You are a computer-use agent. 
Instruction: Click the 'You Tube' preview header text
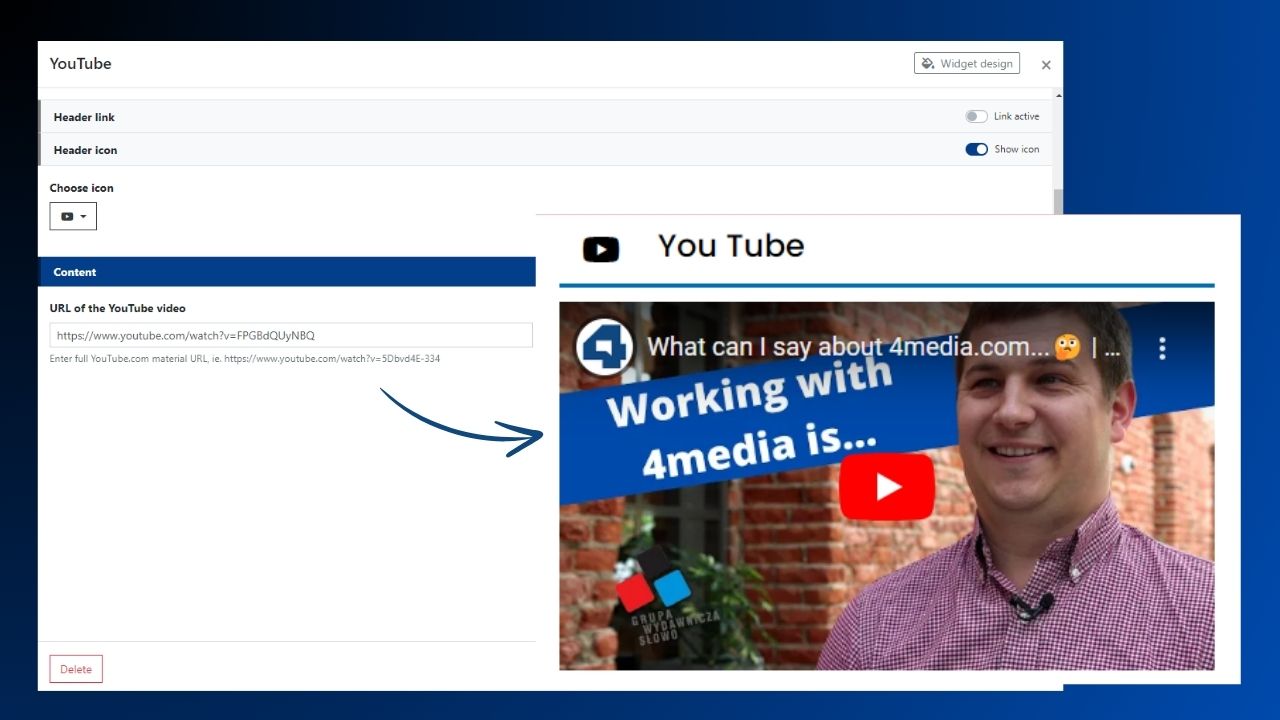pos(731,245)
